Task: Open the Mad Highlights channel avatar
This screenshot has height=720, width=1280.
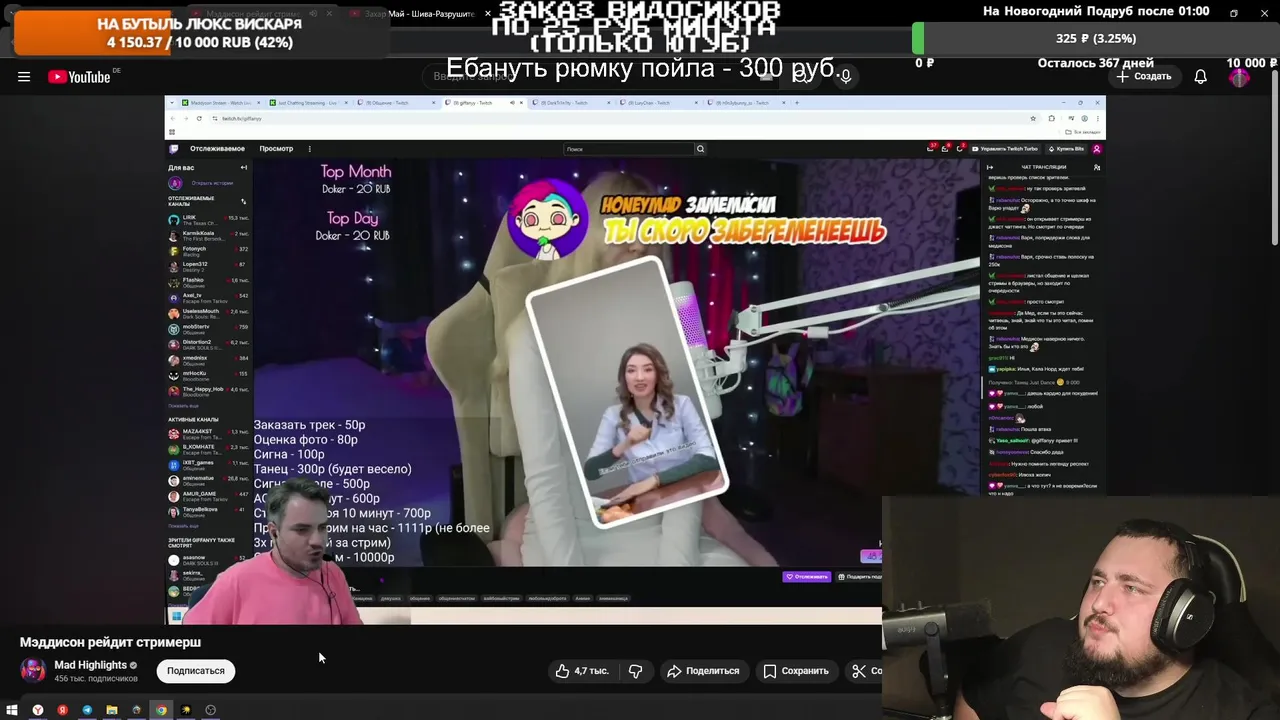Action: [33, 670]
